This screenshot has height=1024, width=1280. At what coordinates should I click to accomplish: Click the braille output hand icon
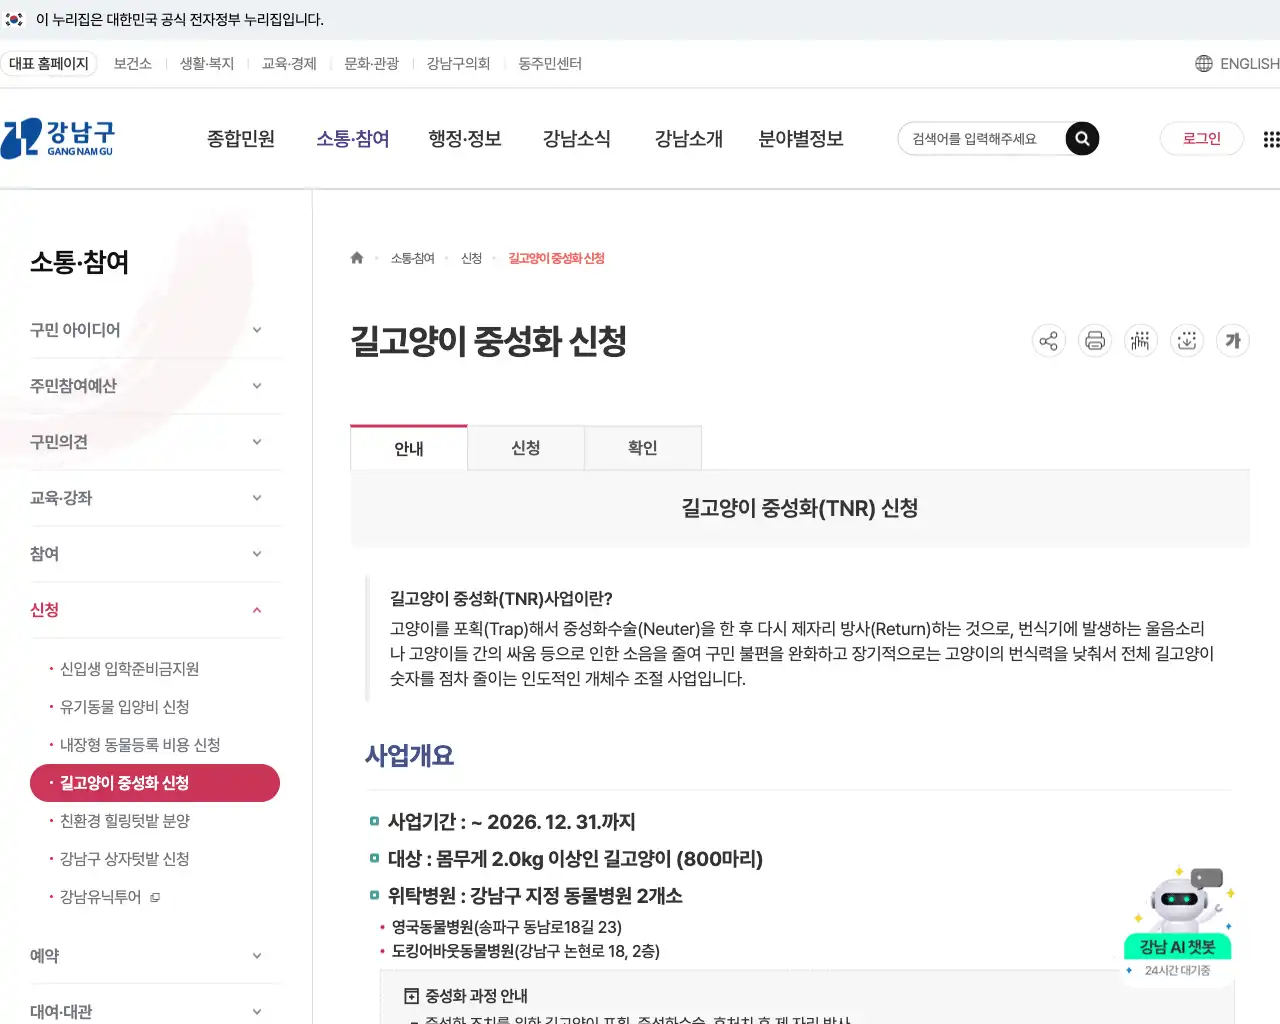pos(1140,341)
